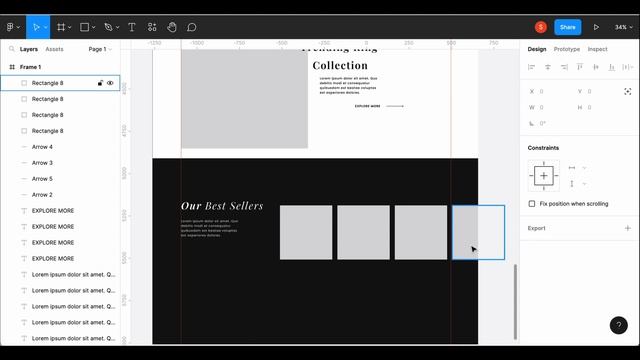The width and height of the screenshot is (640, 360).
Task: Click the X position input field
Action: (549, 91)
